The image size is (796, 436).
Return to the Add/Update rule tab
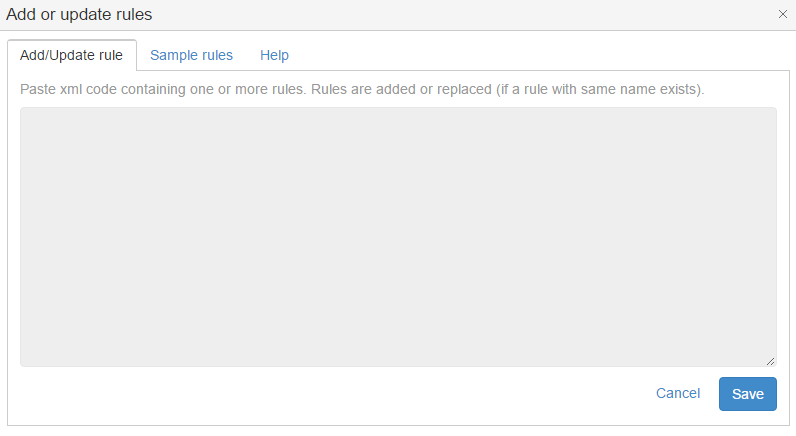coord(71,55)
